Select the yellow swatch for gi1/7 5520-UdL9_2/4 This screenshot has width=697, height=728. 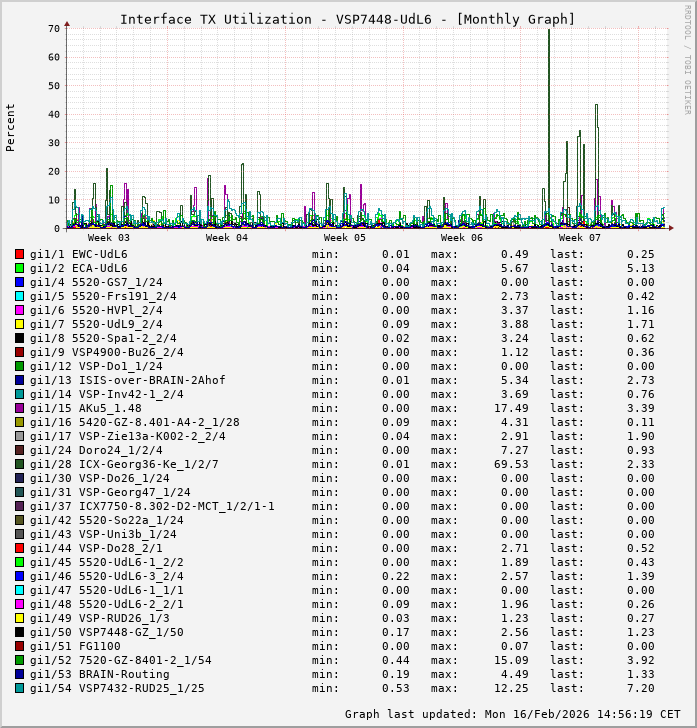click(20, 324)
